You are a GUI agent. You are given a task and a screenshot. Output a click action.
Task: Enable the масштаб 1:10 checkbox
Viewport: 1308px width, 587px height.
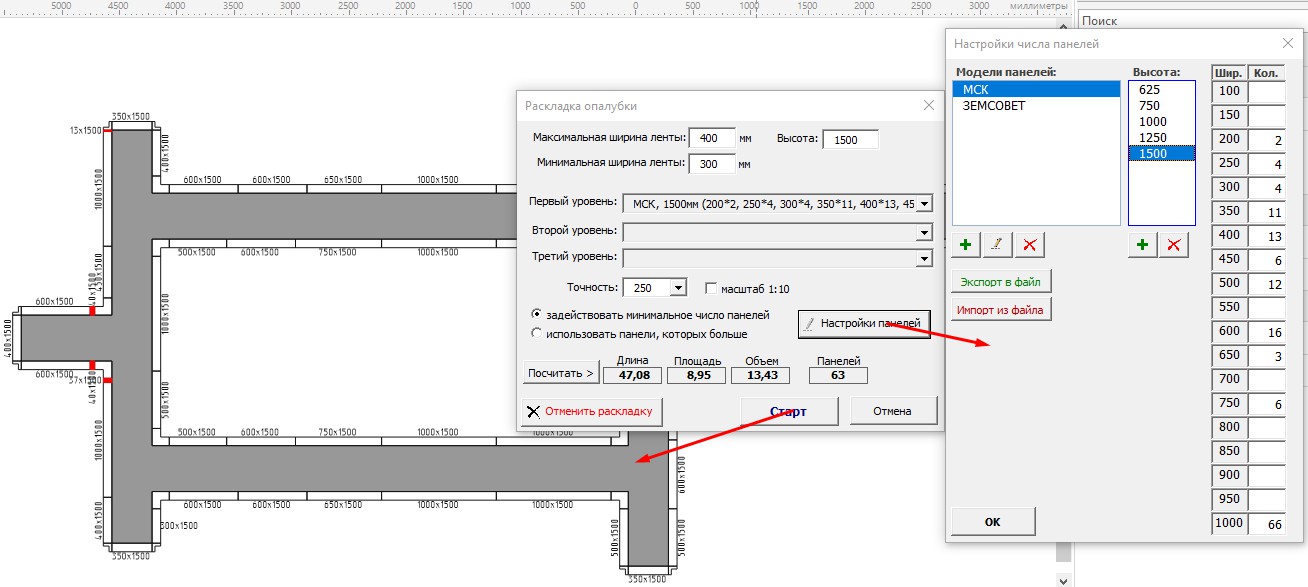pyautogui.click(x=712, y=288)
